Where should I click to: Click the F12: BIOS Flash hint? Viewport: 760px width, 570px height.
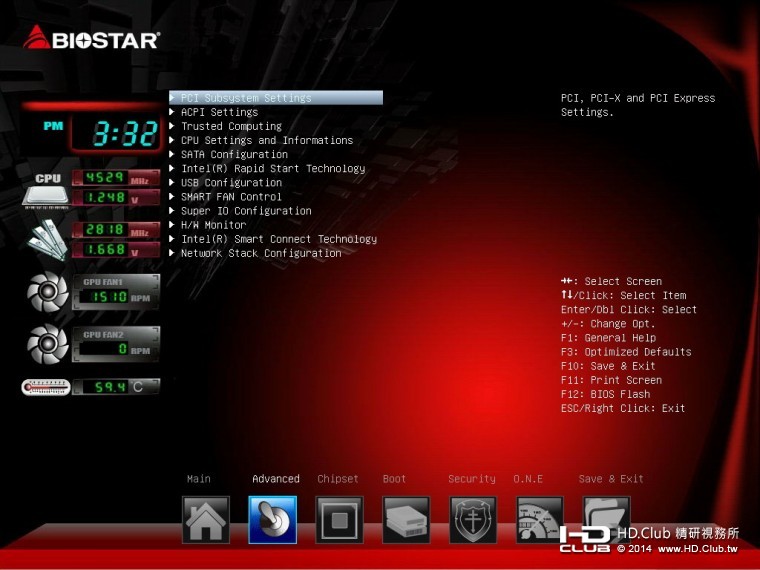point(605,394)
